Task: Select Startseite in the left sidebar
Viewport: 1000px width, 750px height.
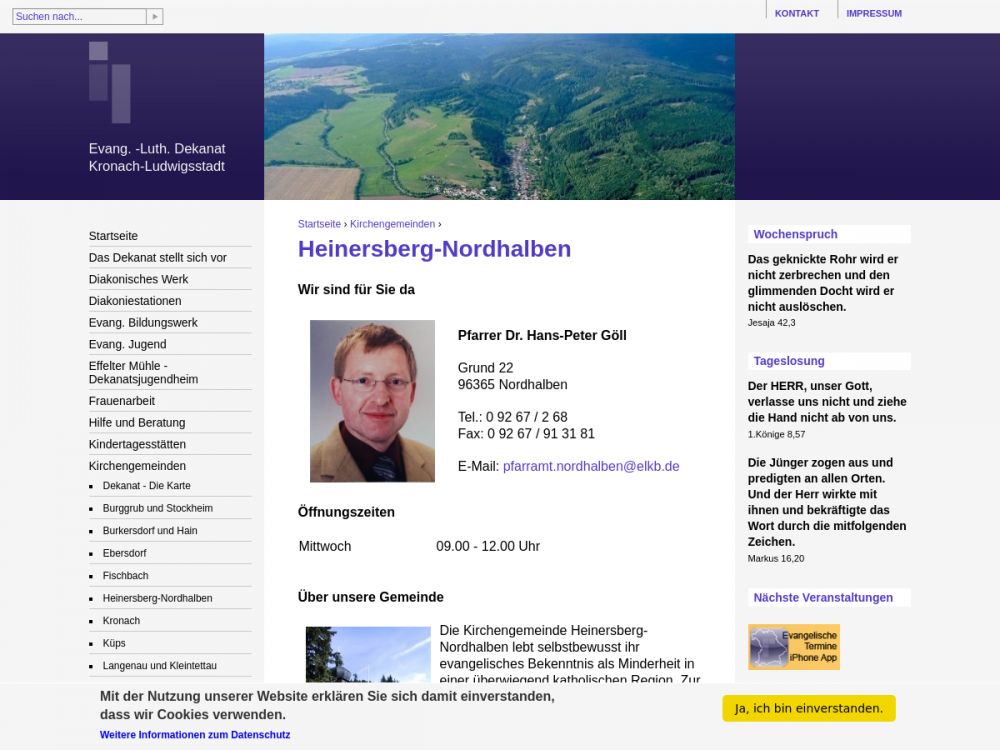Action: [x=113, y=236]
